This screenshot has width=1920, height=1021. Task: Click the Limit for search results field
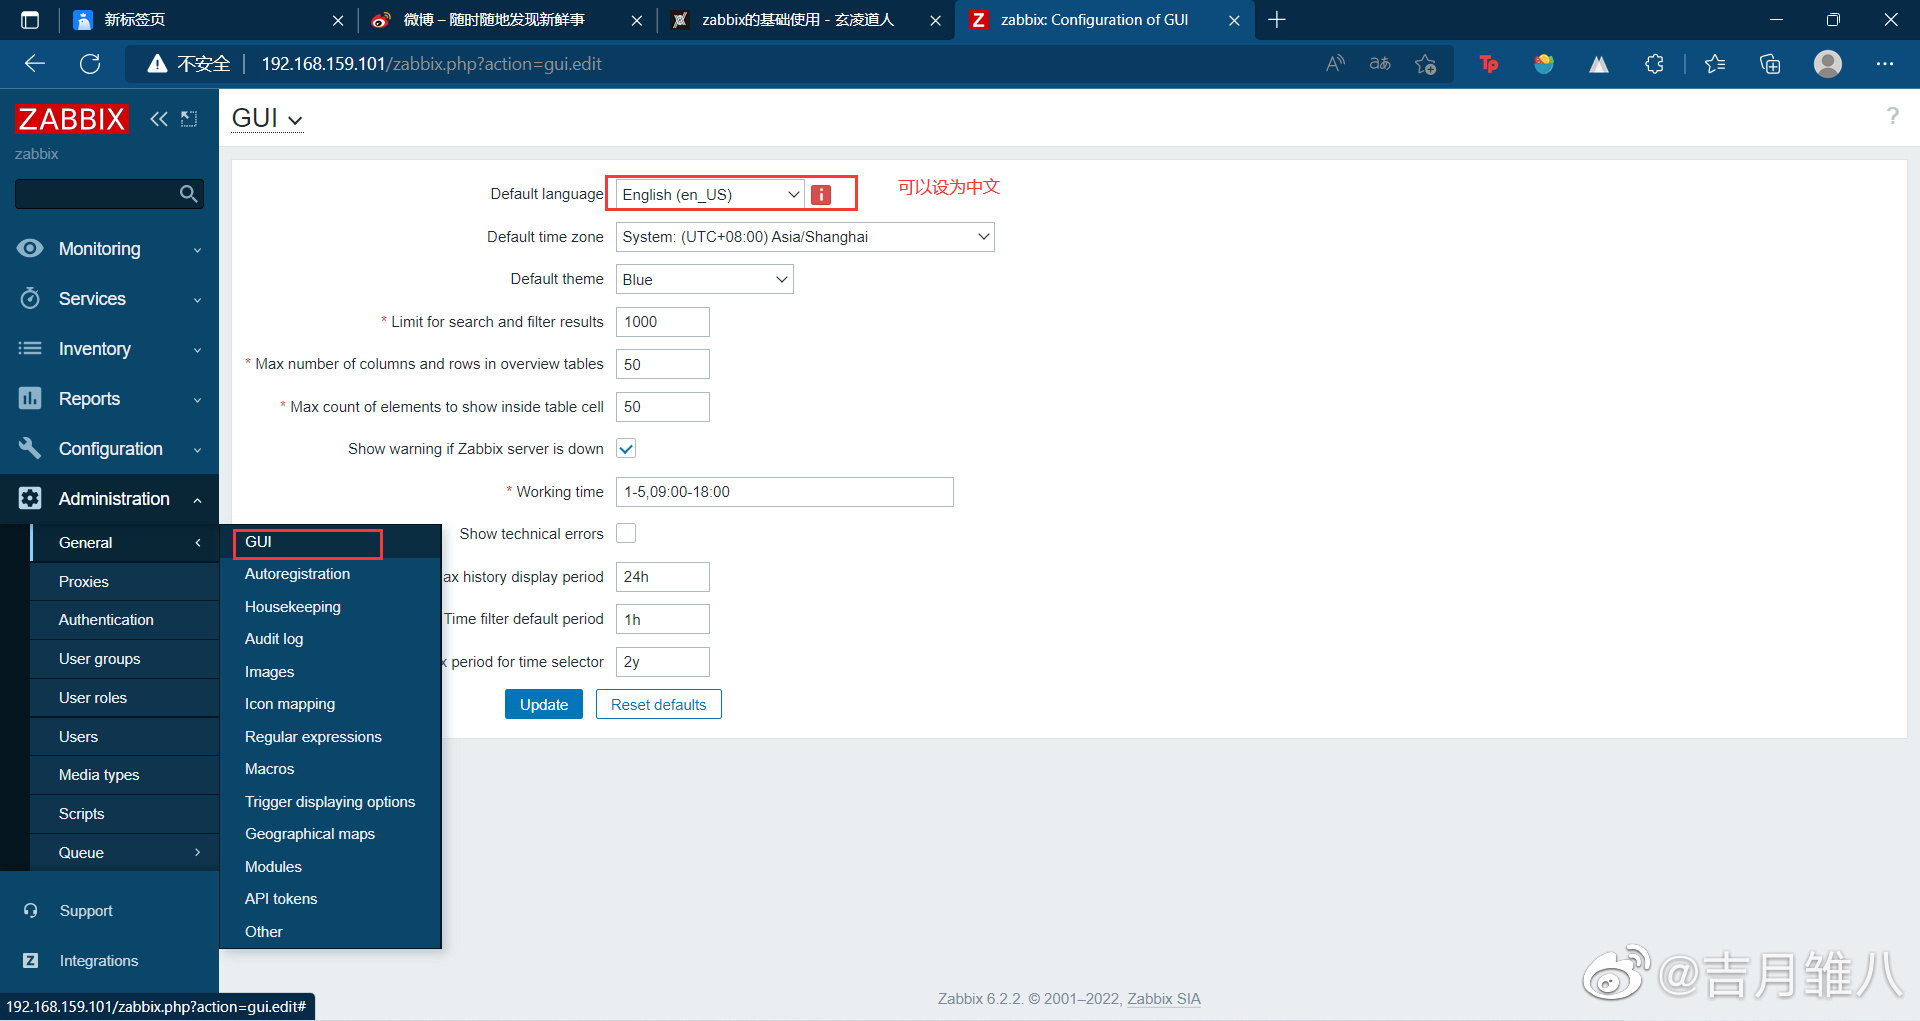coord(663,322)
